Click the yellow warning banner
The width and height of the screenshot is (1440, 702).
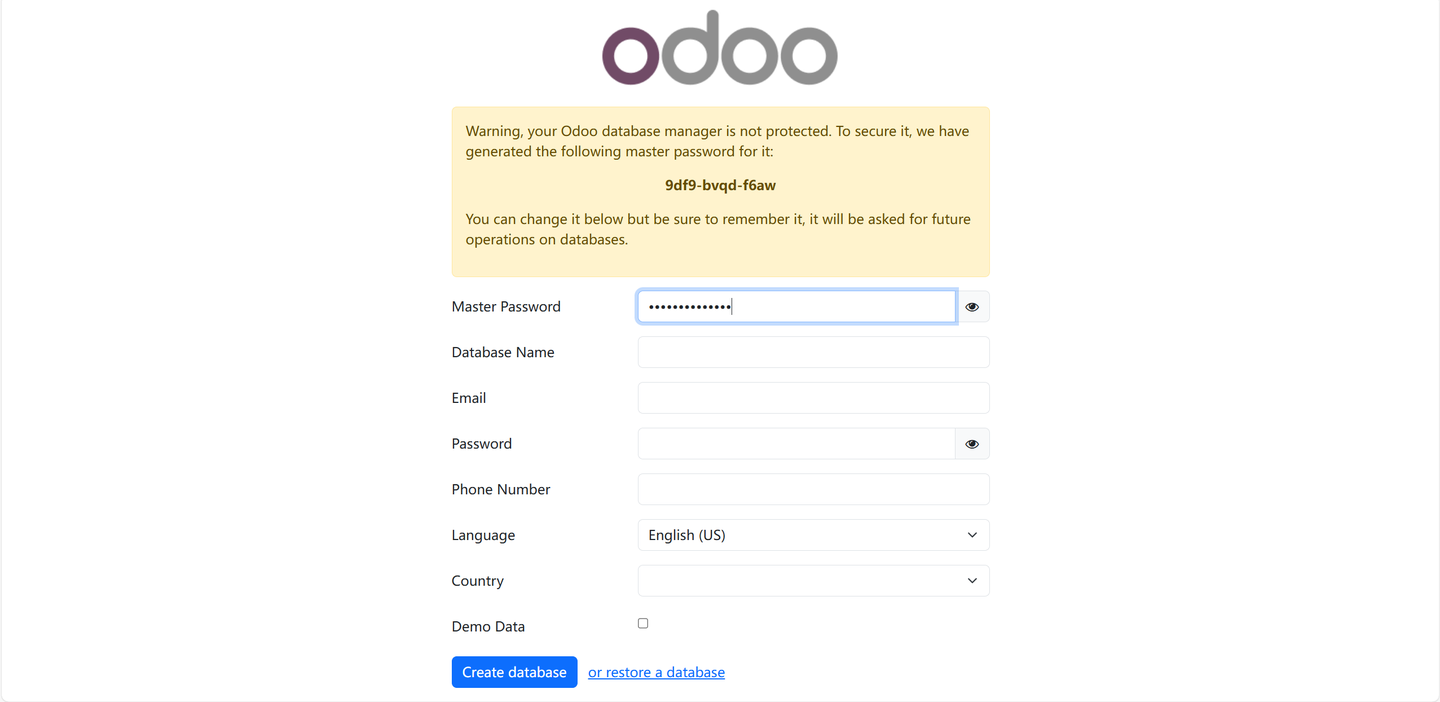719,192
